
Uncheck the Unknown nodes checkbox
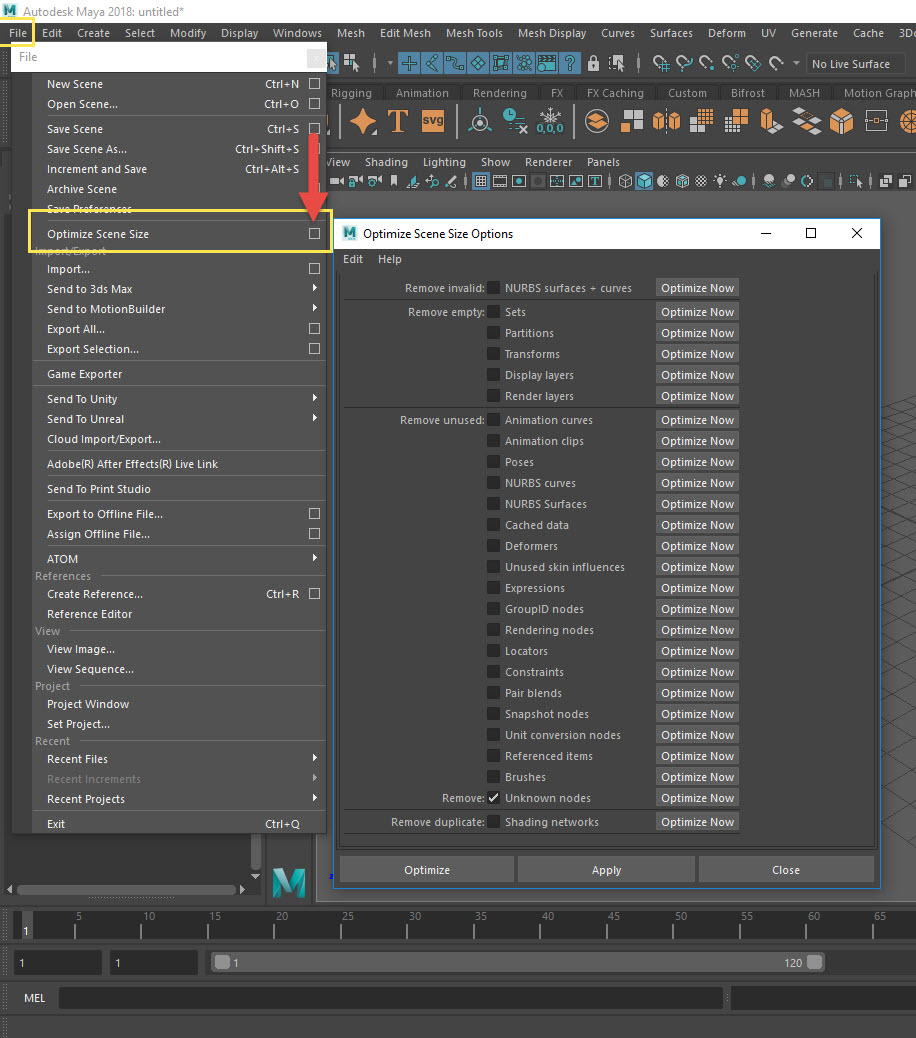click(494, 798)
